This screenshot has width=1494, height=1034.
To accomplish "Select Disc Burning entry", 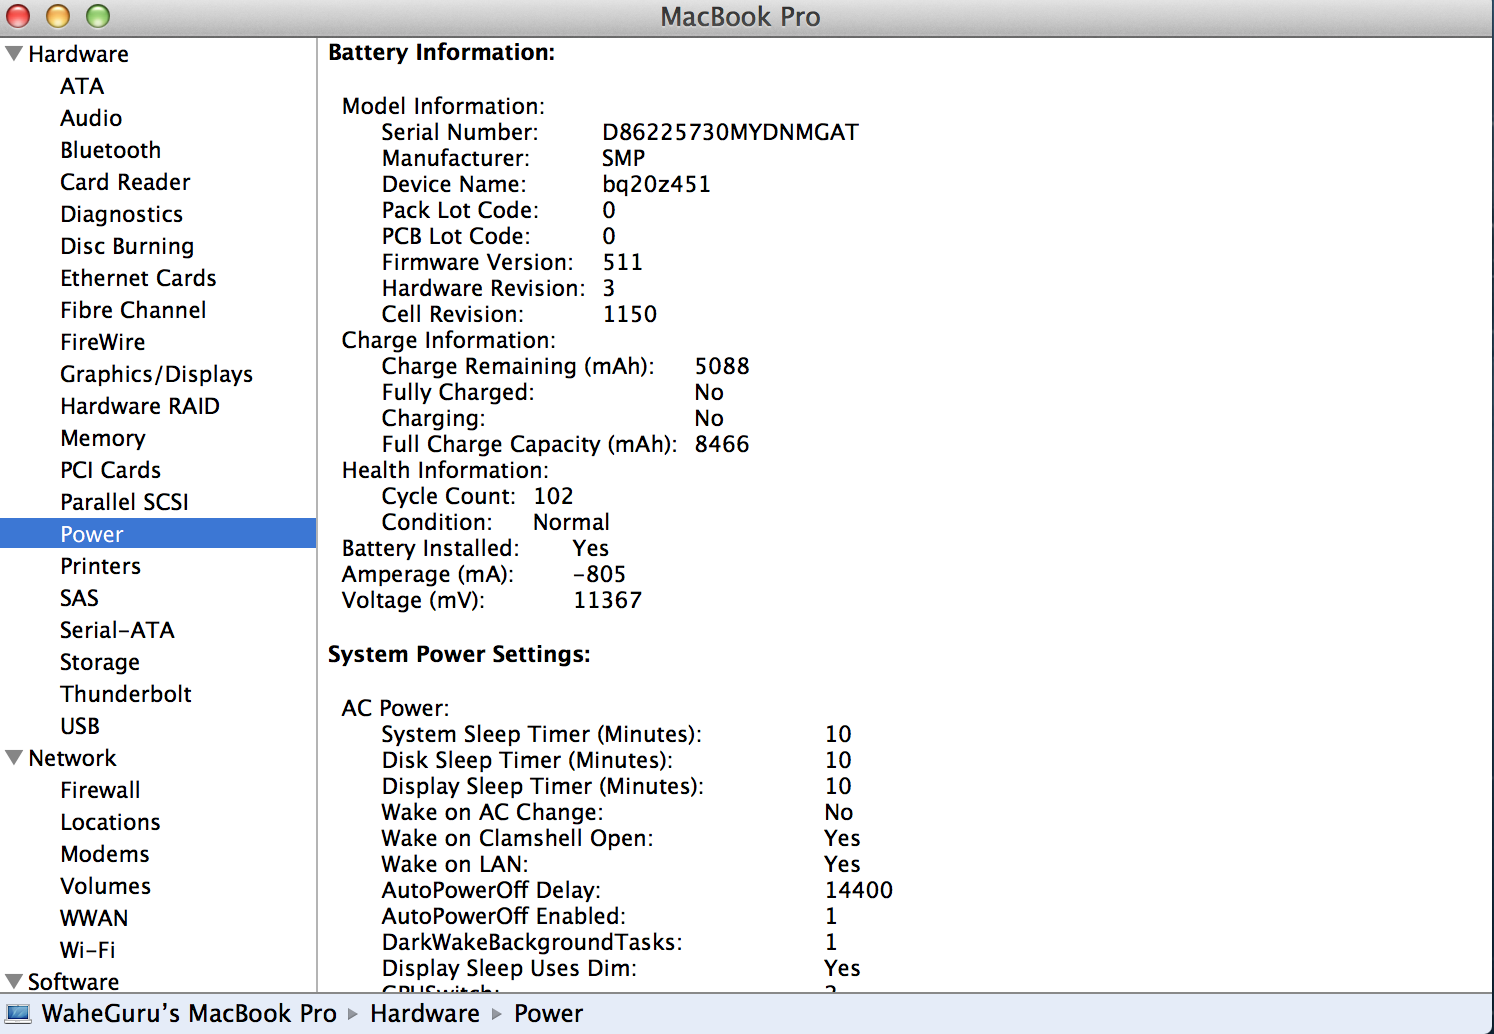I will coord(127,246).
